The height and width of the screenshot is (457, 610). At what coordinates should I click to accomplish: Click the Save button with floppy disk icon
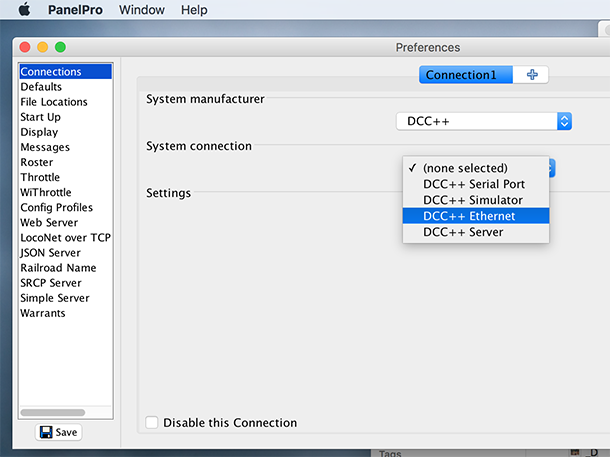59,432
